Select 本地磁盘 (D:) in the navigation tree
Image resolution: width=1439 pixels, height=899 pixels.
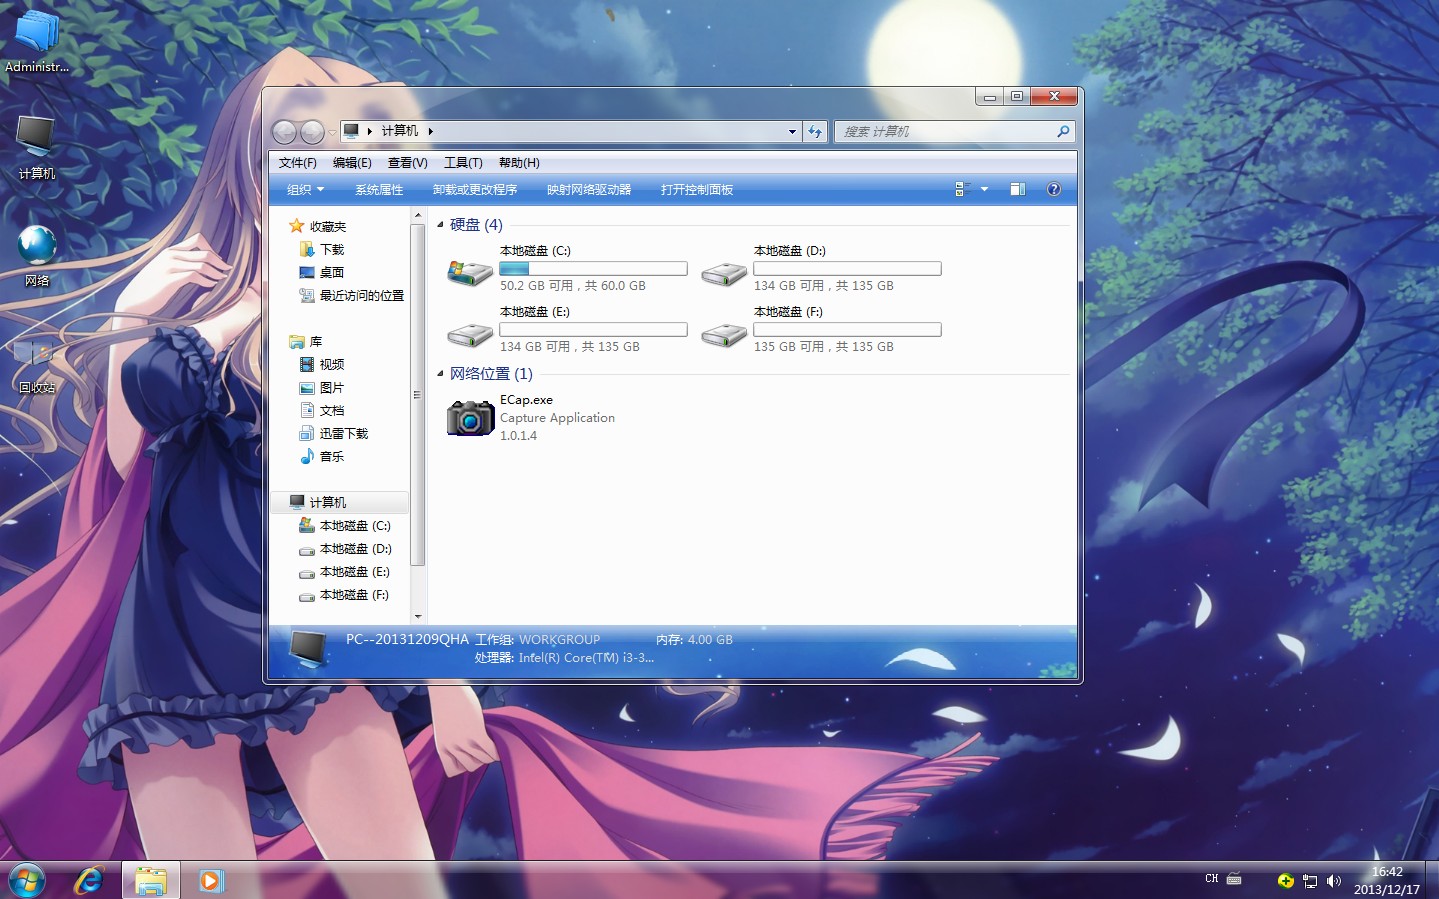click(355, 549)
